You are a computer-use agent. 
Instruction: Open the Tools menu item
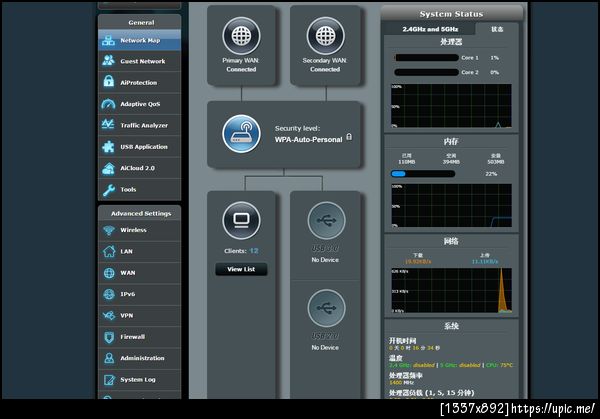(x=139, y=189)
